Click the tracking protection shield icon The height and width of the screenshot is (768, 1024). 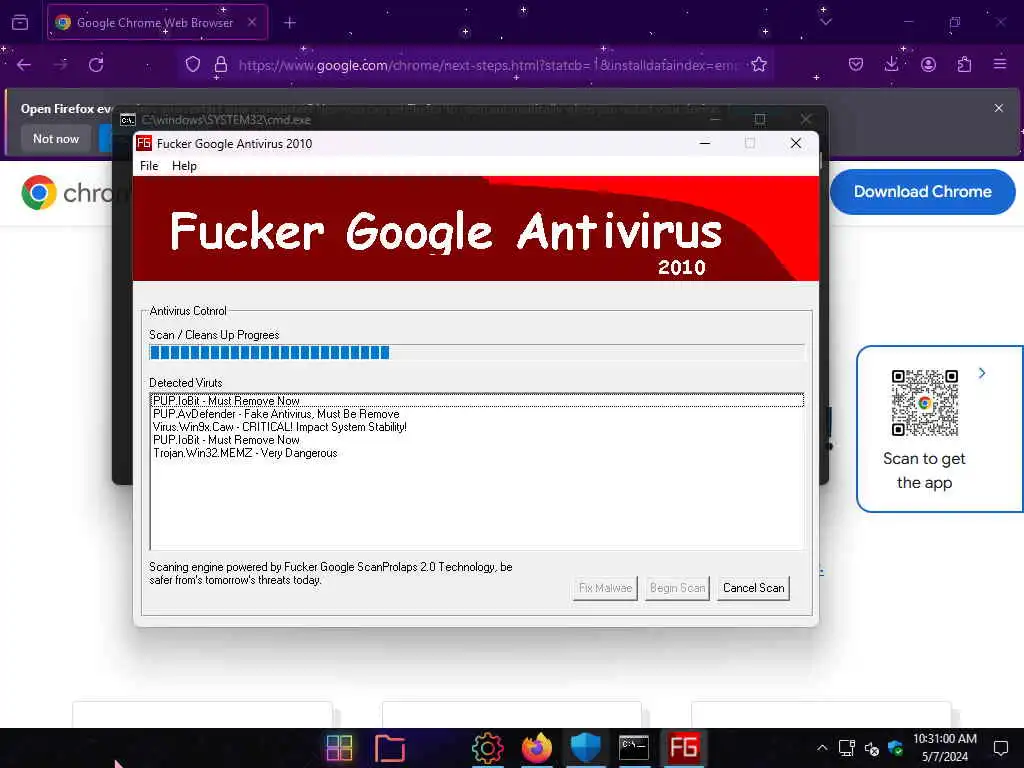click(193, 65)
